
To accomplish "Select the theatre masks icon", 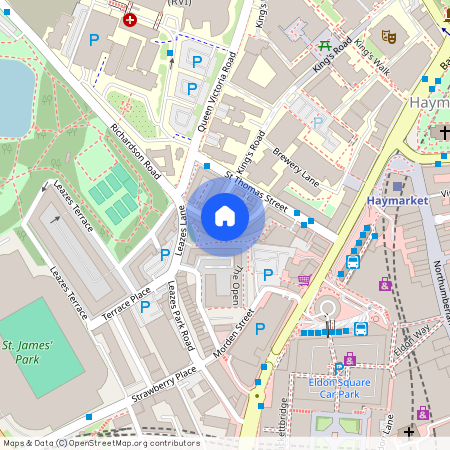I will point(389,36).
